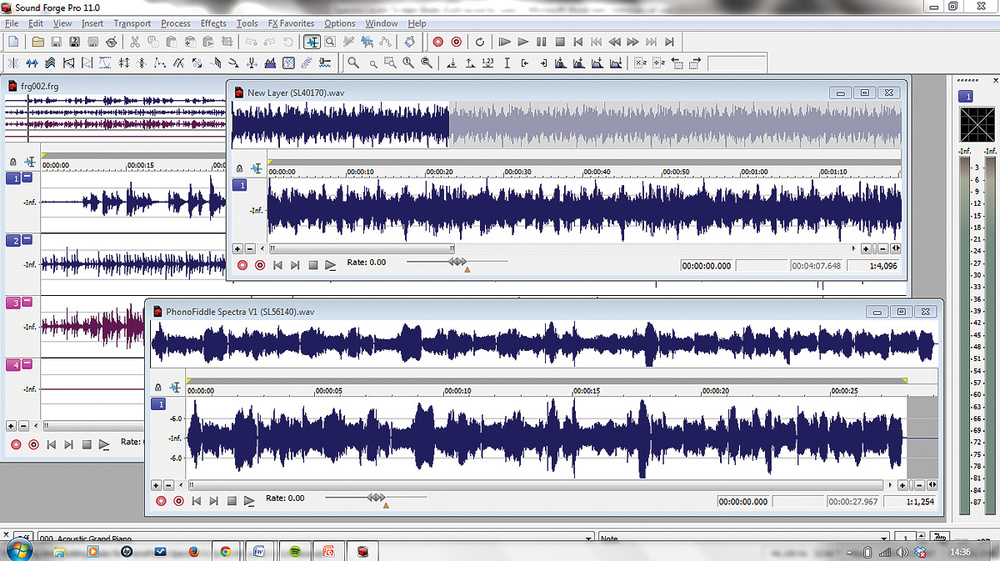Collapse track 3 with its minus button in frg002.frg
Screen dimensions: 1000x561
click(27, 302)
